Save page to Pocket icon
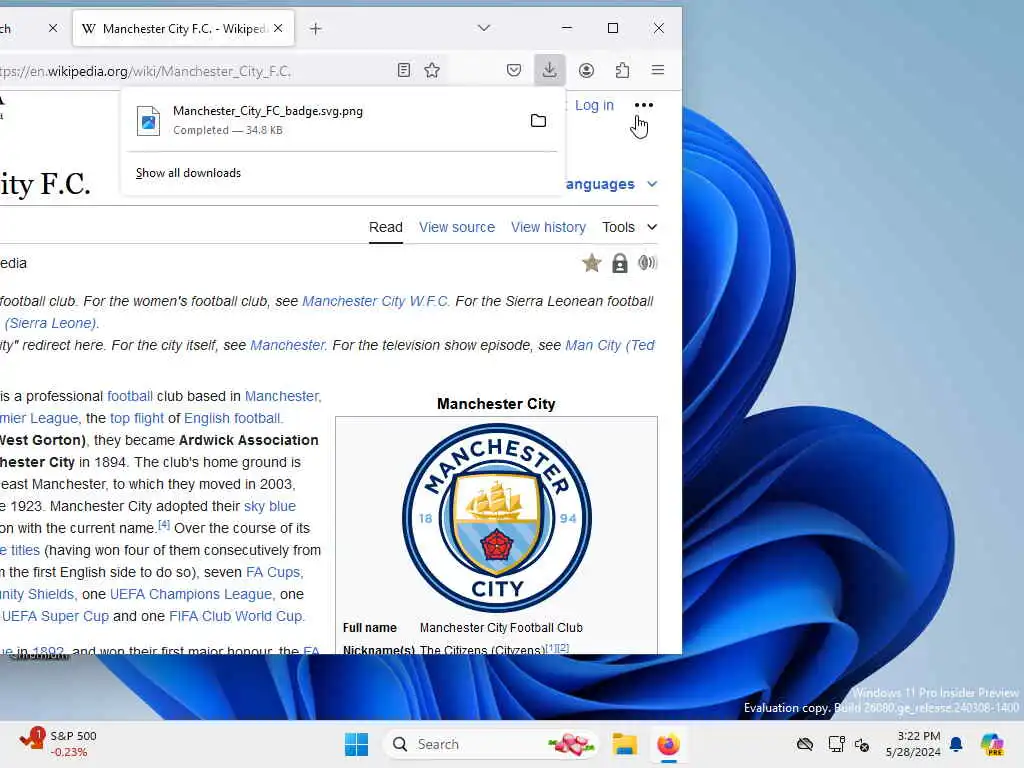The width and height of the screenshot is (1024, 768). [x=514, y=70]
